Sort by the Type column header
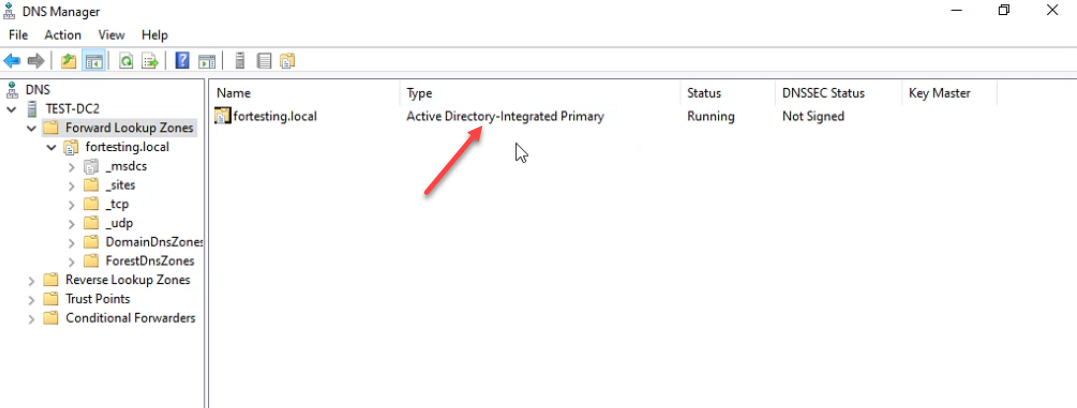1077x408 pixels. coord(541,93)
